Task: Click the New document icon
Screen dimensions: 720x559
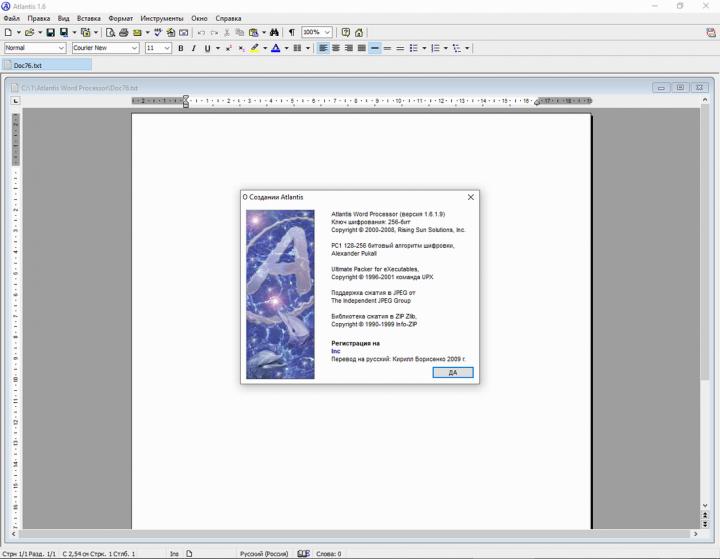Action: tap(8, 33)
